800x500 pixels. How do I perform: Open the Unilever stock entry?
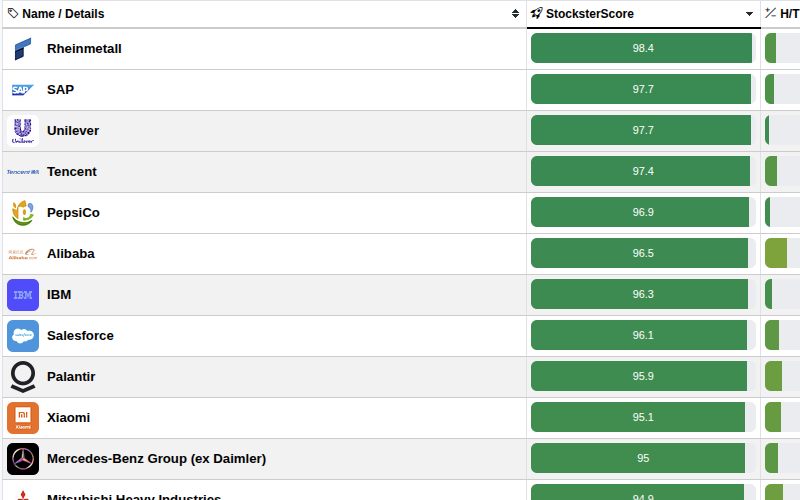coord(73,131)
